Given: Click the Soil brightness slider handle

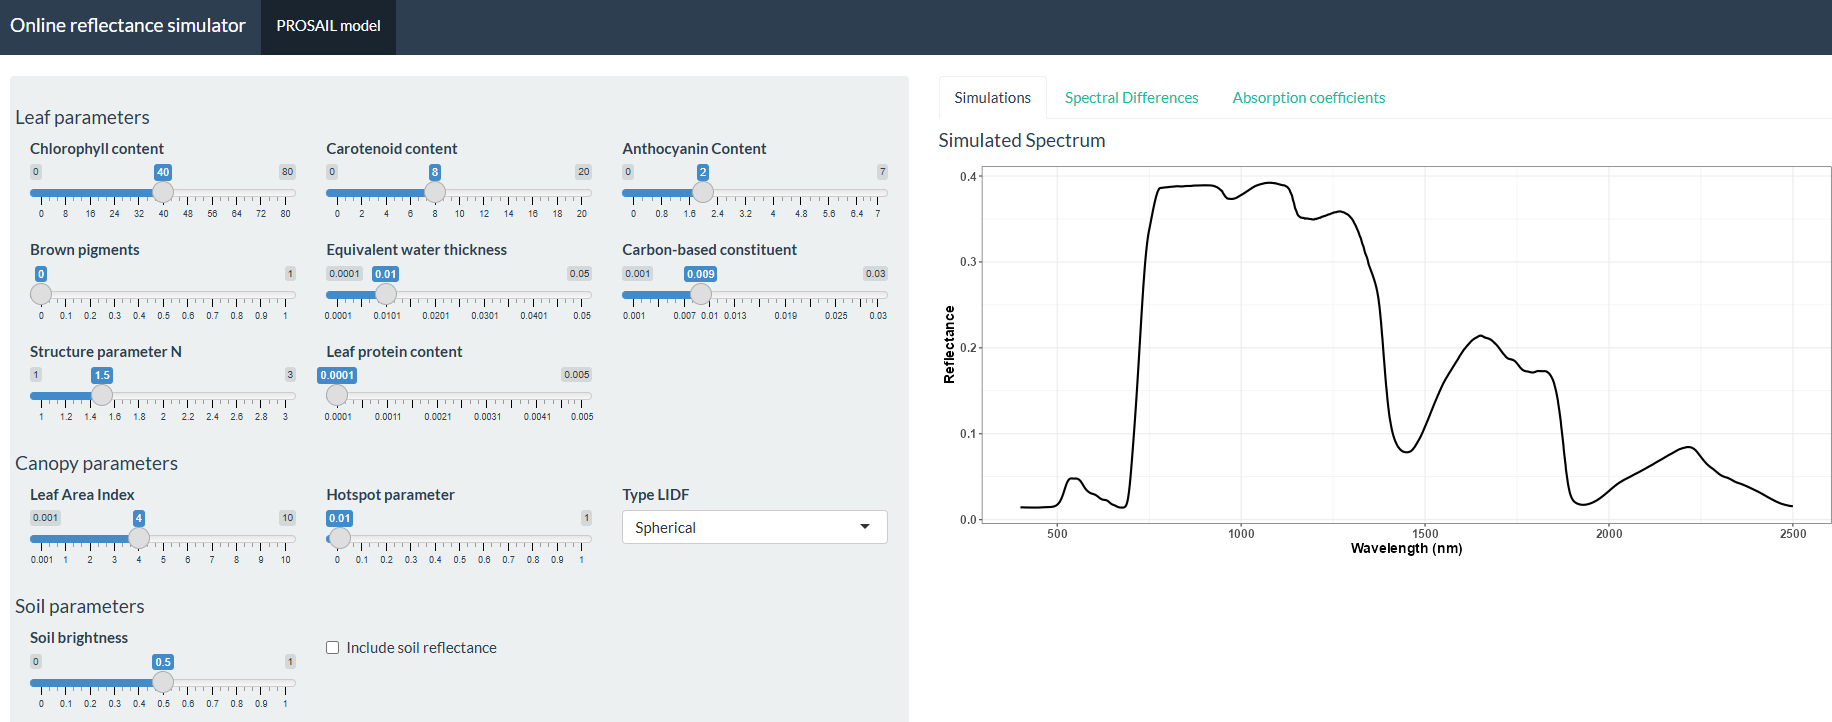Looking at the screenshot, I should [163, 682].
